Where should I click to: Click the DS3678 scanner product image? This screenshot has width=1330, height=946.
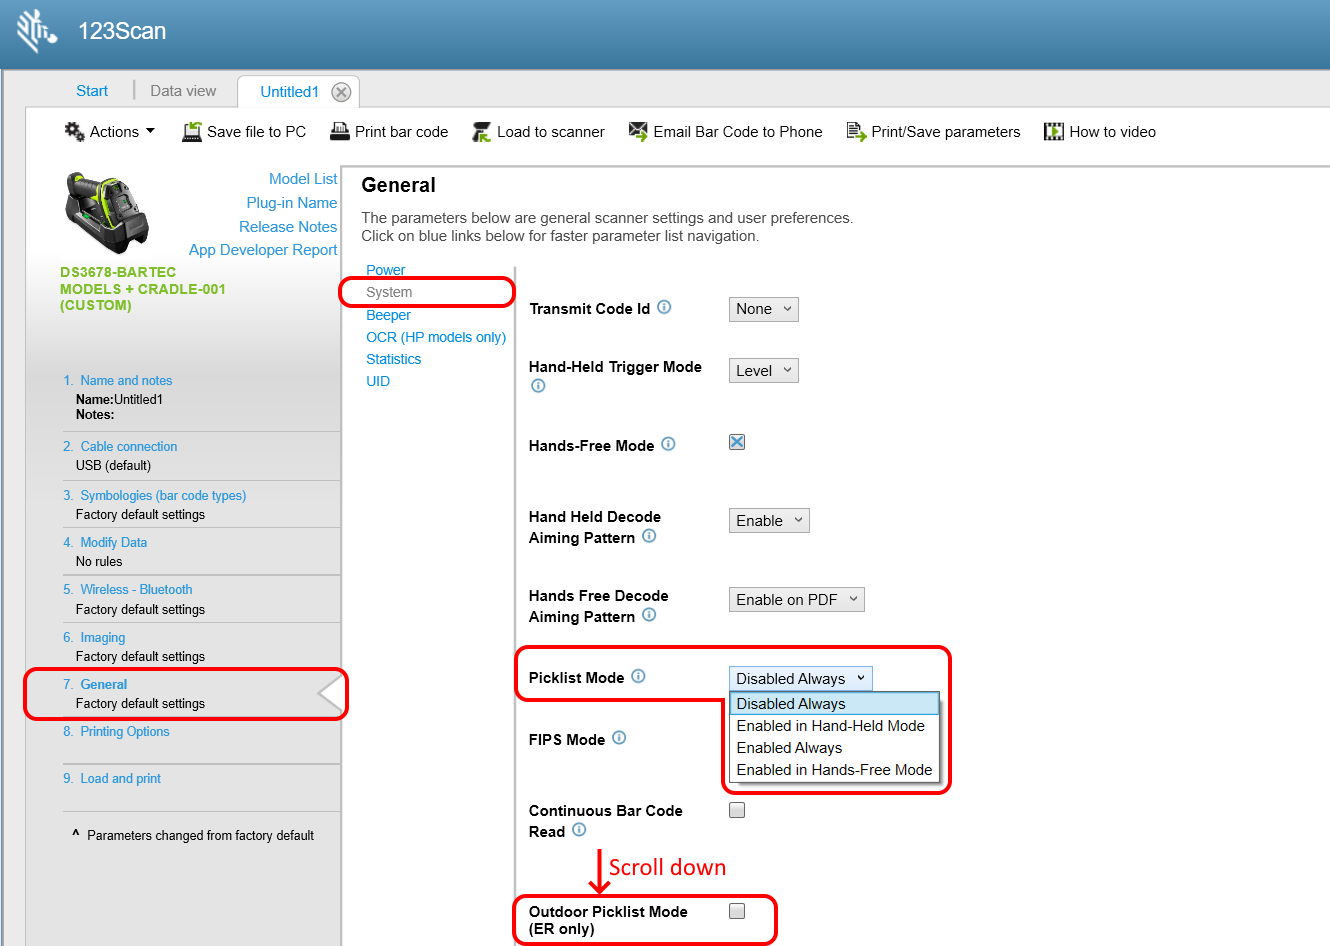pyautogui.click(x=107, y=212)
